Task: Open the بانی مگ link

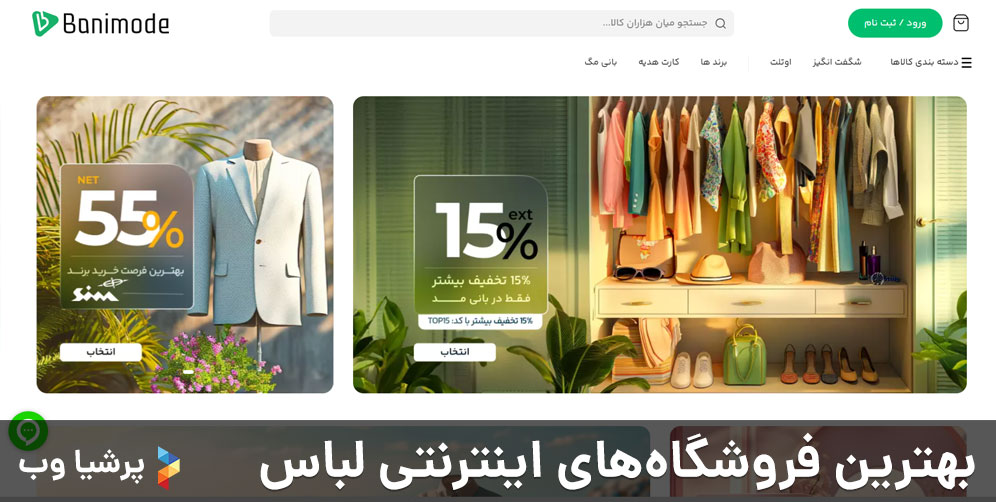Action: [x=601, y=62]
